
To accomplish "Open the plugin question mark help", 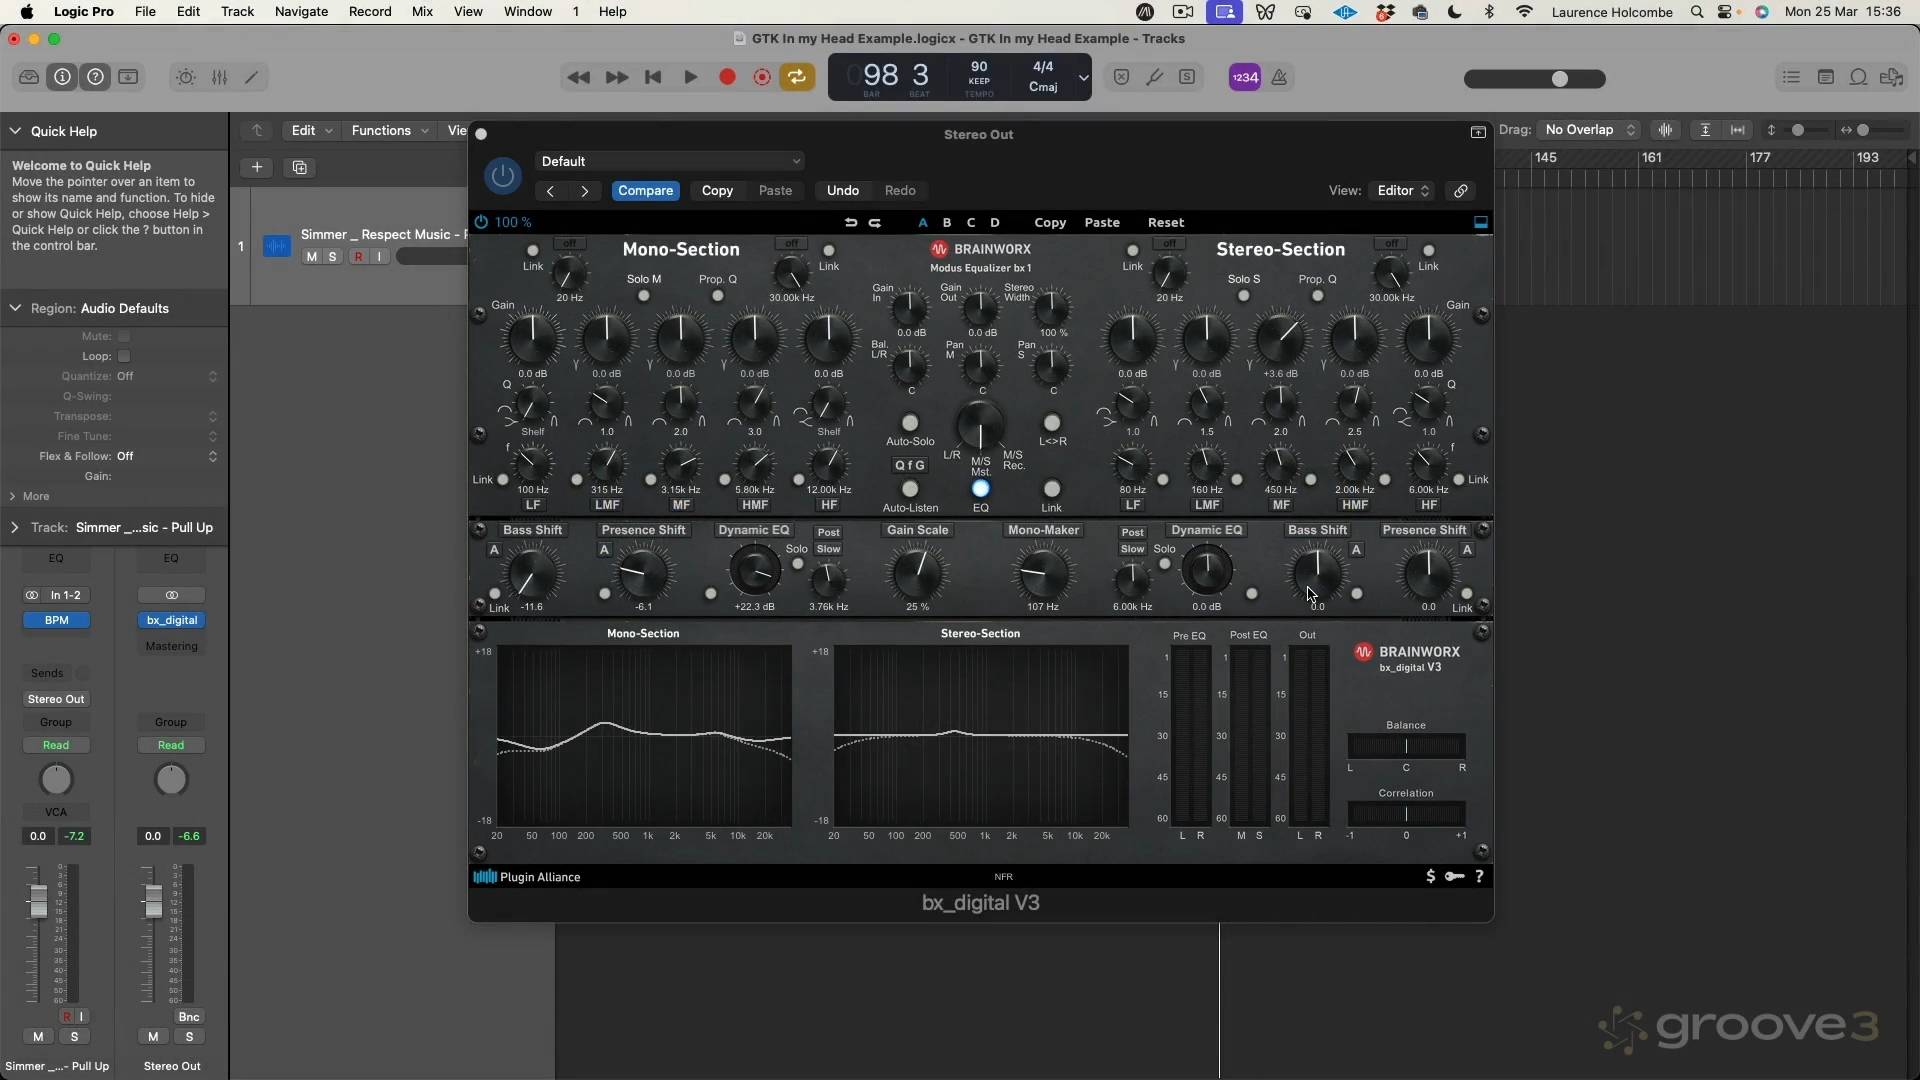I will 1479,877.
